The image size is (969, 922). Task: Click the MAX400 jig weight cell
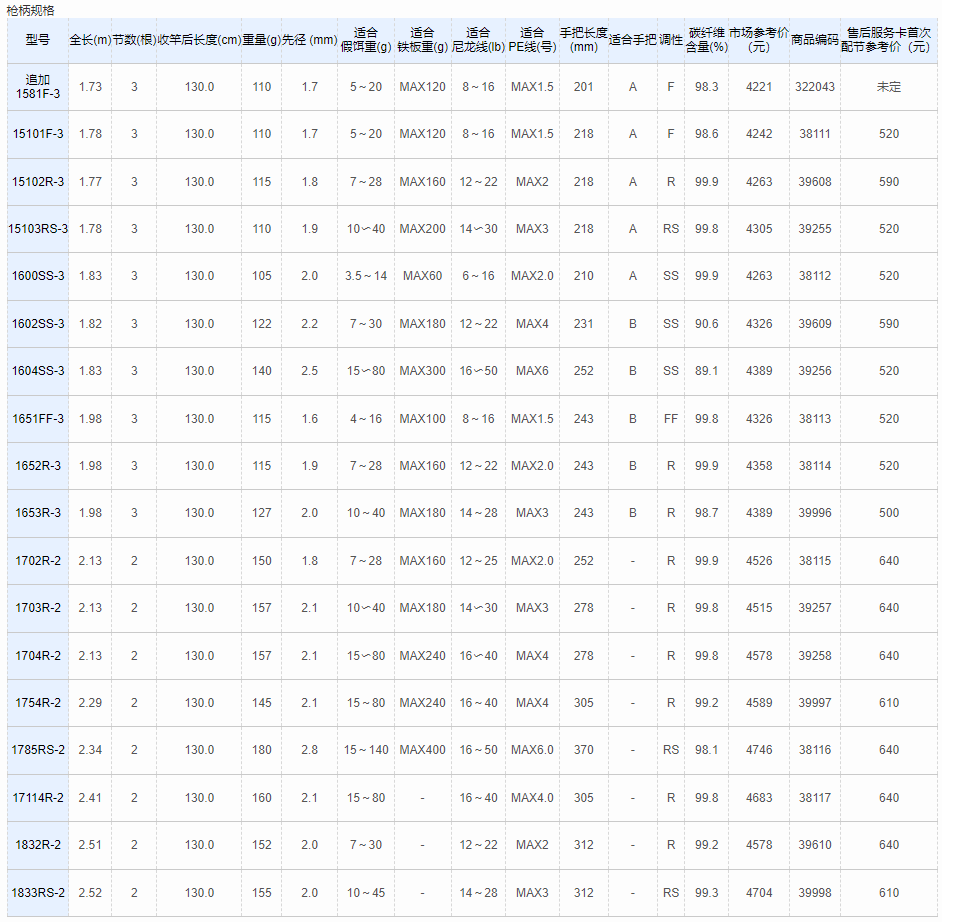tap(422, 750)
